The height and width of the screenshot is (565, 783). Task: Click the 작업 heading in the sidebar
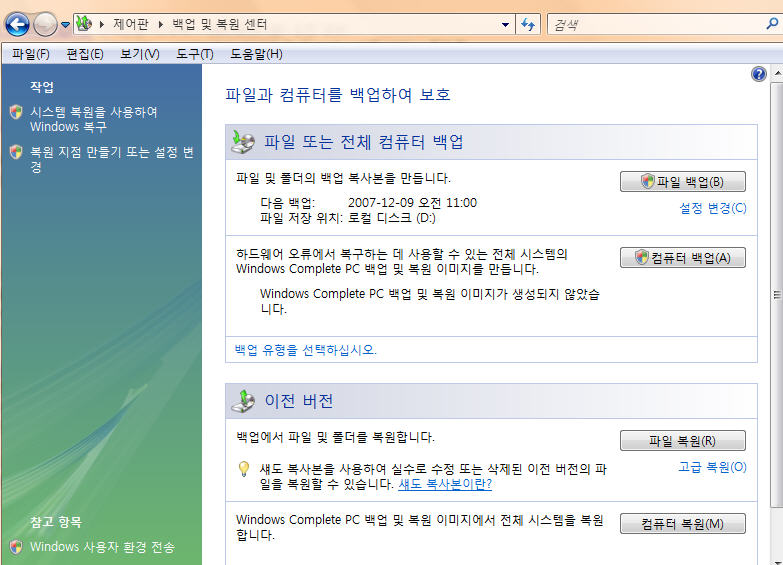point(42,87)
